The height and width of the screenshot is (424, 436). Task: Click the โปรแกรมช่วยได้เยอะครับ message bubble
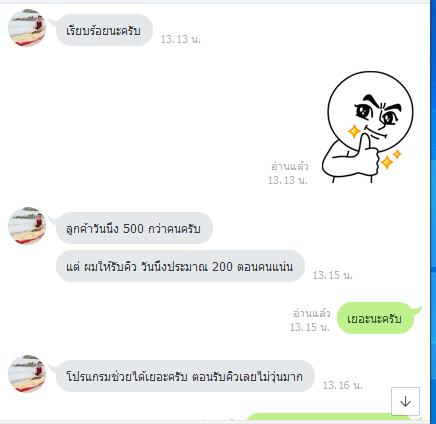coord(185,376)
